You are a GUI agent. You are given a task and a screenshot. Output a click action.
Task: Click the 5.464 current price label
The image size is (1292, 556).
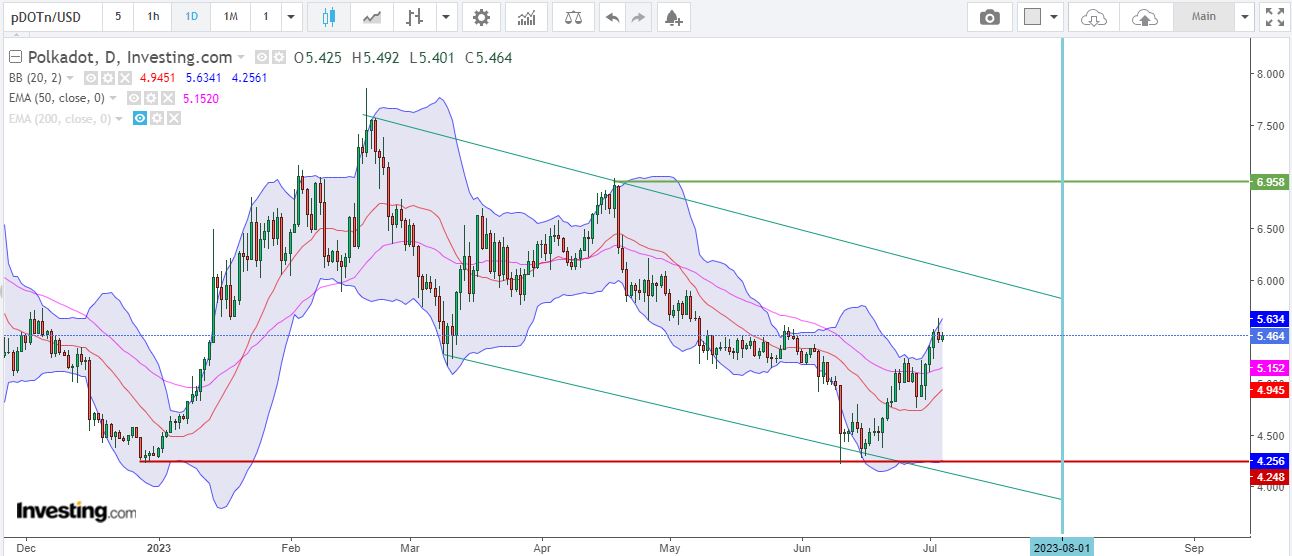1269,336
